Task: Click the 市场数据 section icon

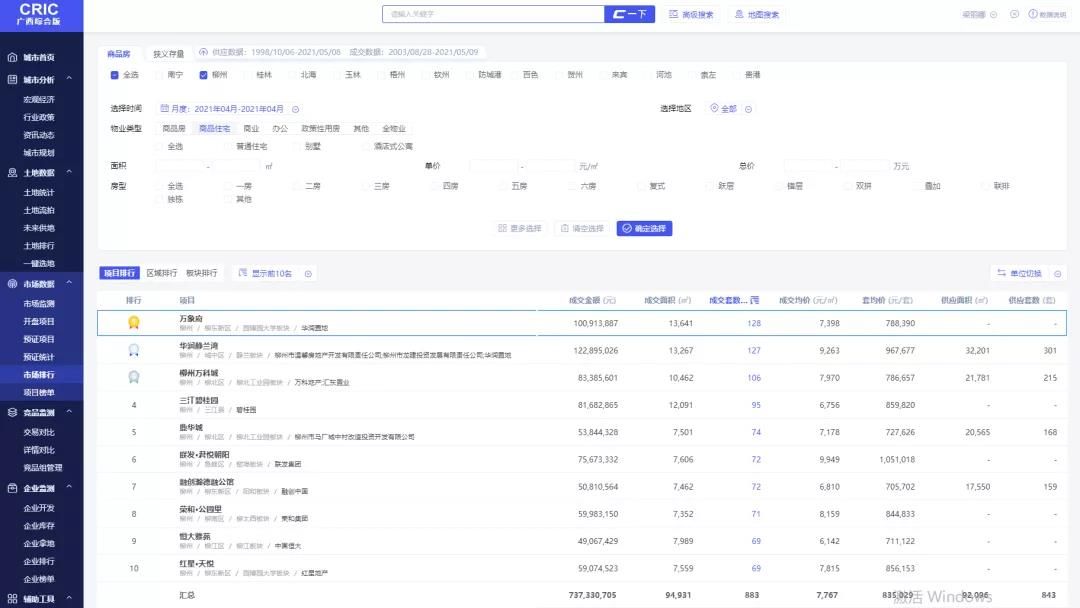Action: click(x=12, y=284)
